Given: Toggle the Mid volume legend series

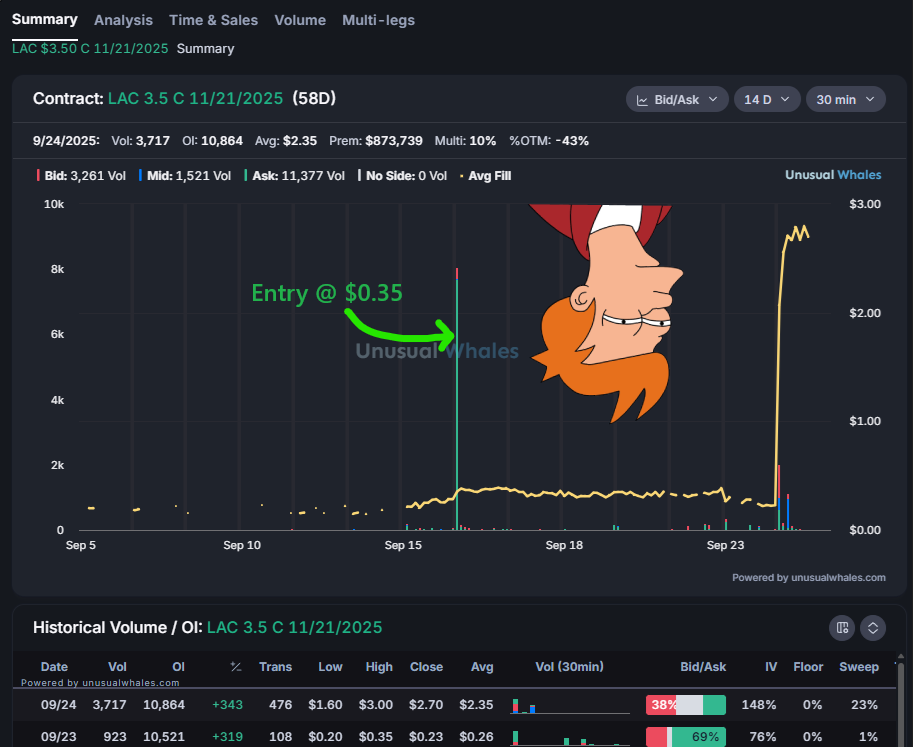Looking at the screenshot, I should tap(185, 176).
